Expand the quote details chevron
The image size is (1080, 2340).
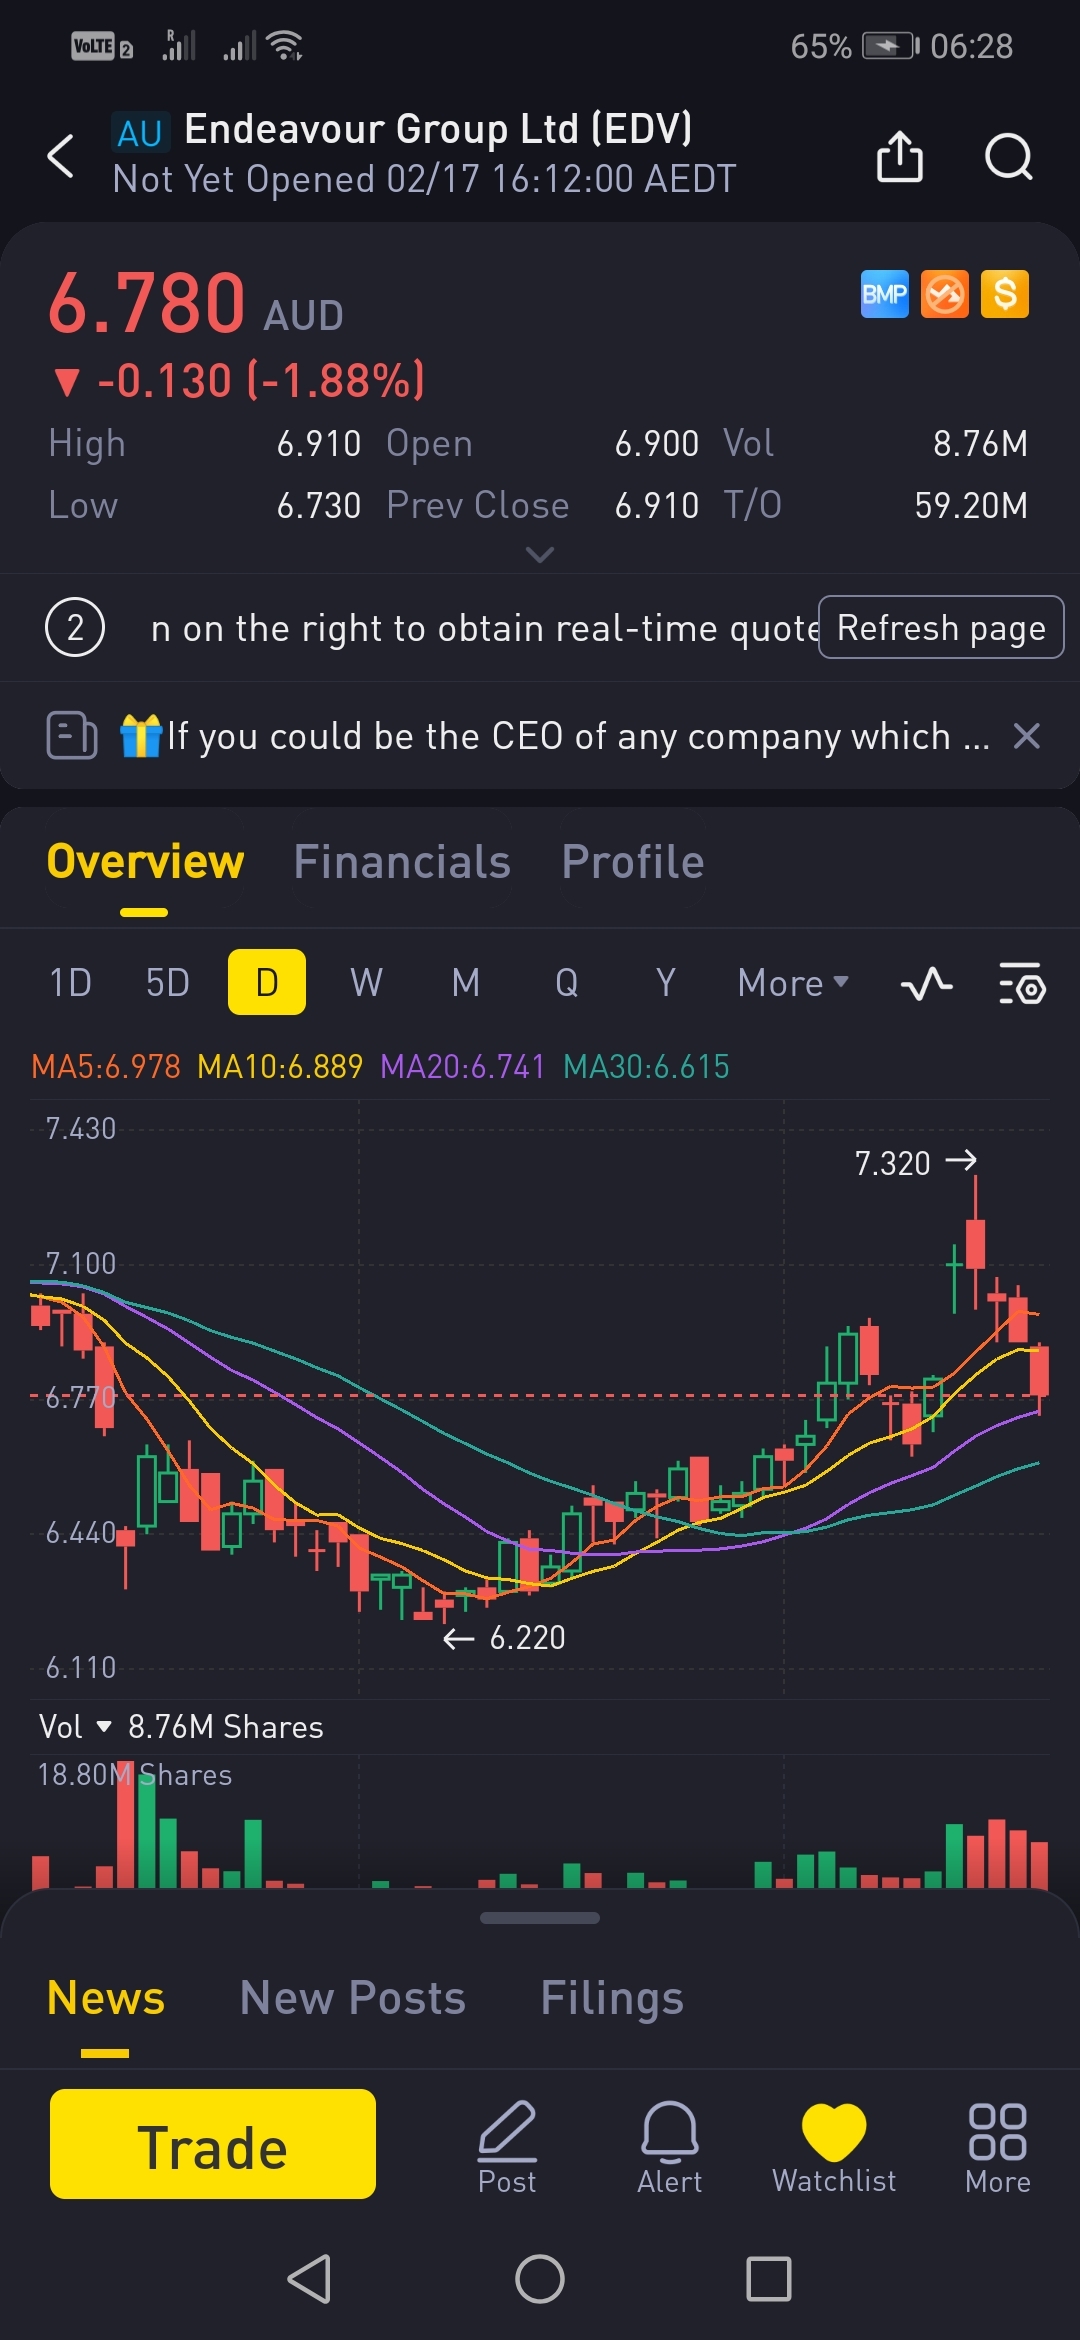tap(540, 554)
